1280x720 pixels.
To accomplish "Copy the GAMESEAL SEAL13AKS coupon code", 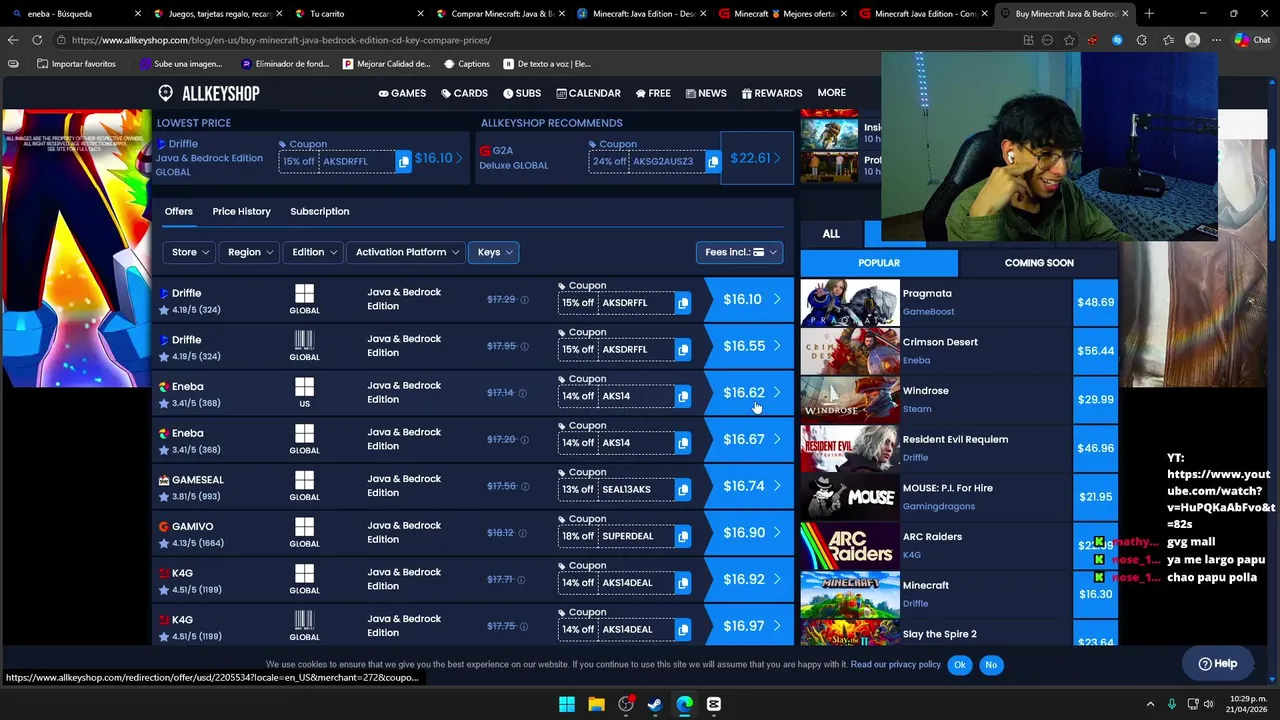I will (x=683, y=490).
